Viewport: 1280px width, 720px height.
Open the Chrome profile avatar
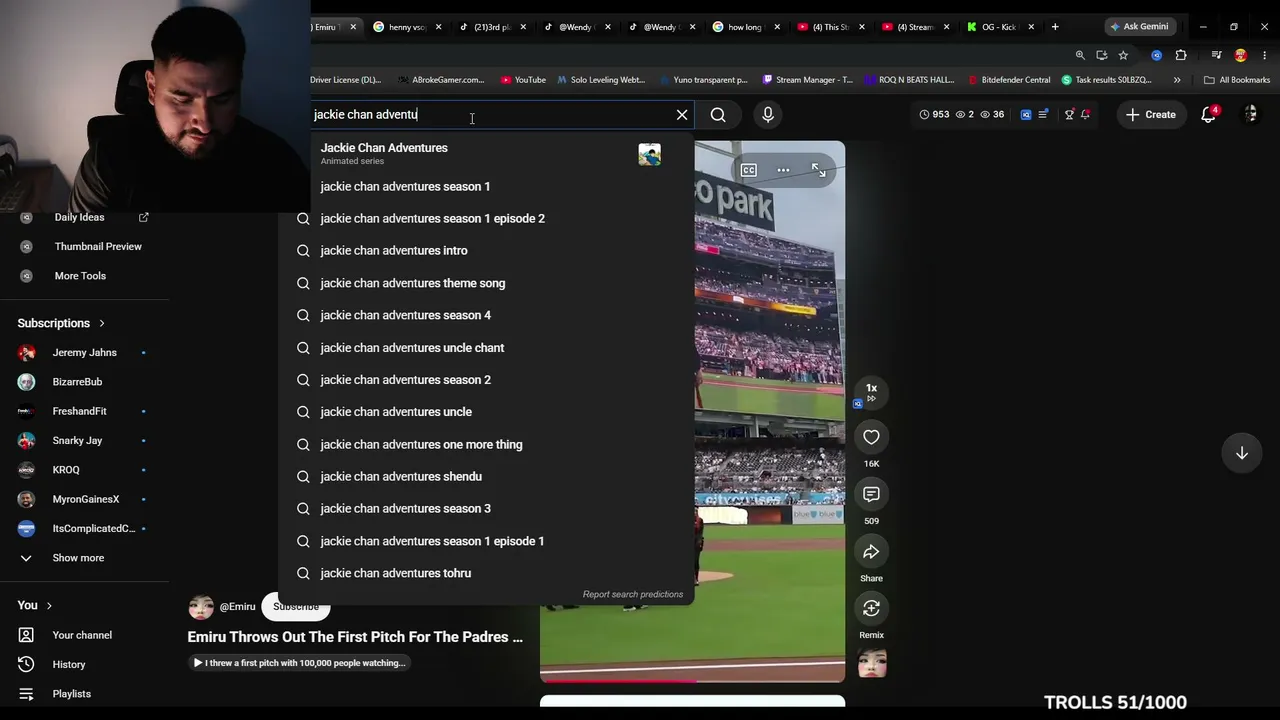[x=1241, y=55]
